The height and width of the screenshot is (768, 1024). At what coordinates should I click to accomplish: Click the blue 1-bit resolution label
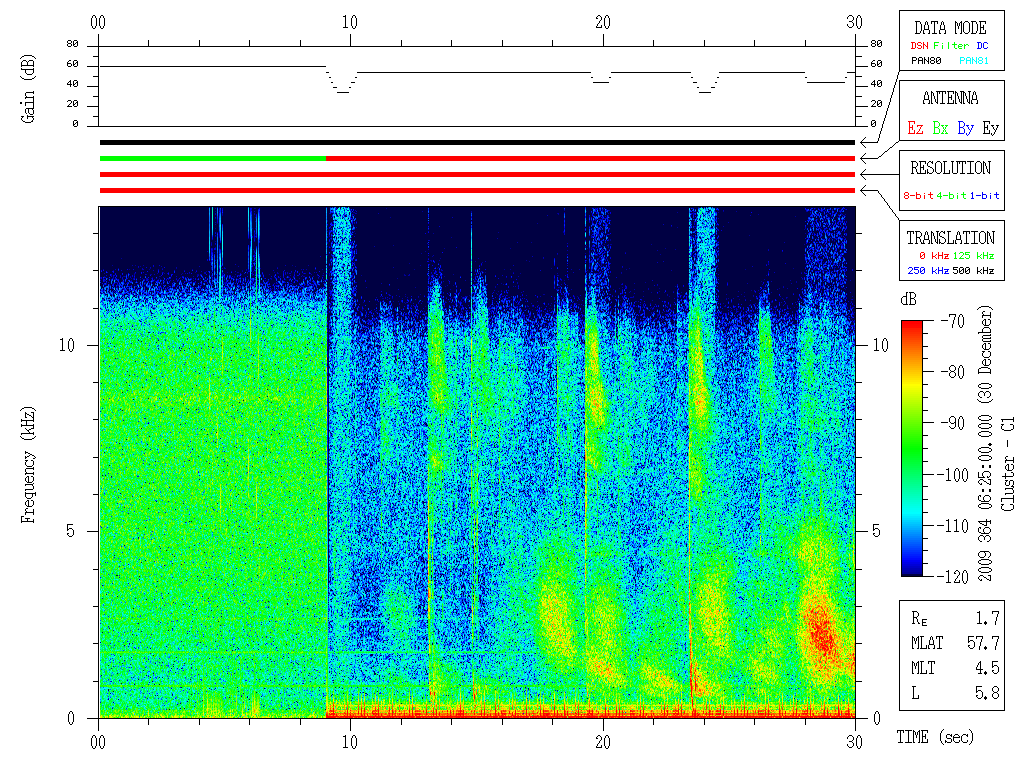(x=984, y=195)
